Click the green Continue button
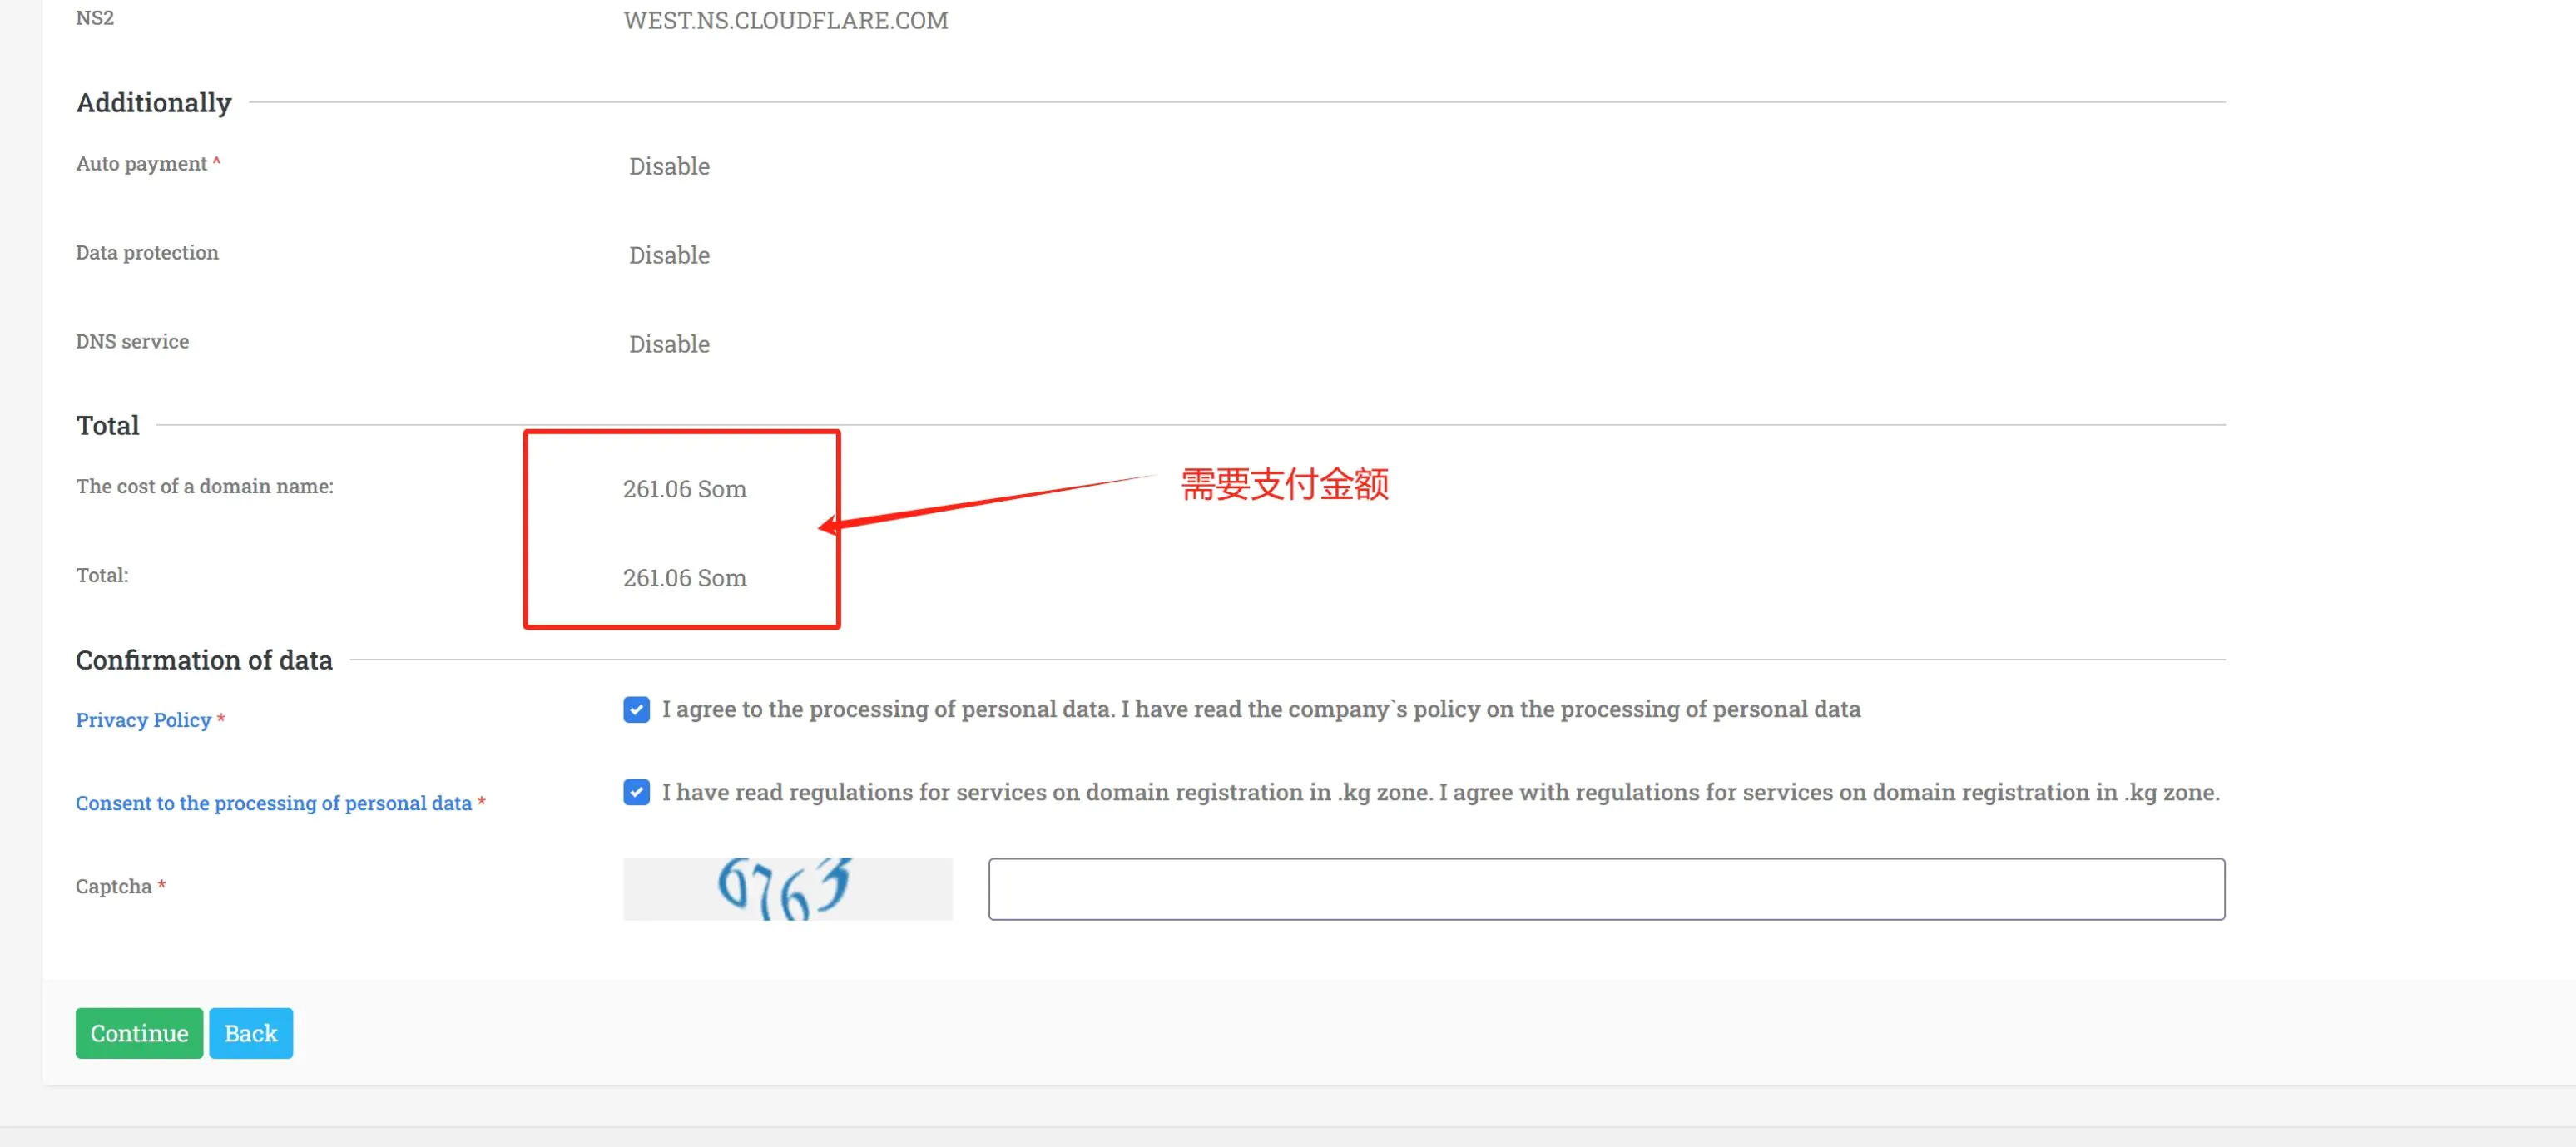This screenshot has height=1147, width=2576. tap(139, 1033)
